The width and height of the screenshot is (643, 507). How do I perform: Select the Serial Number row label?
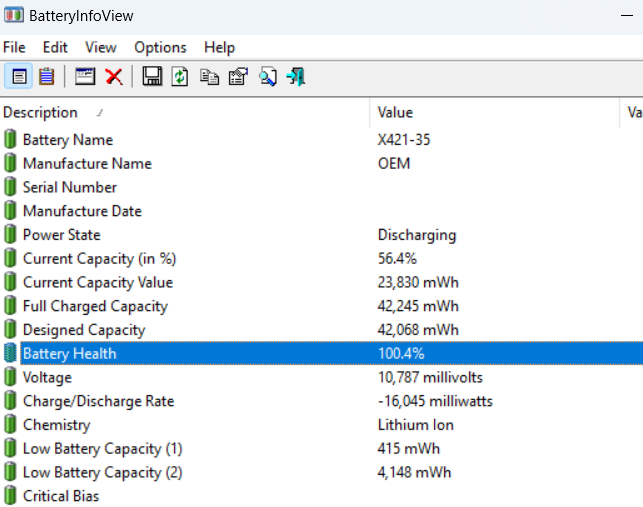click(70, 187)
